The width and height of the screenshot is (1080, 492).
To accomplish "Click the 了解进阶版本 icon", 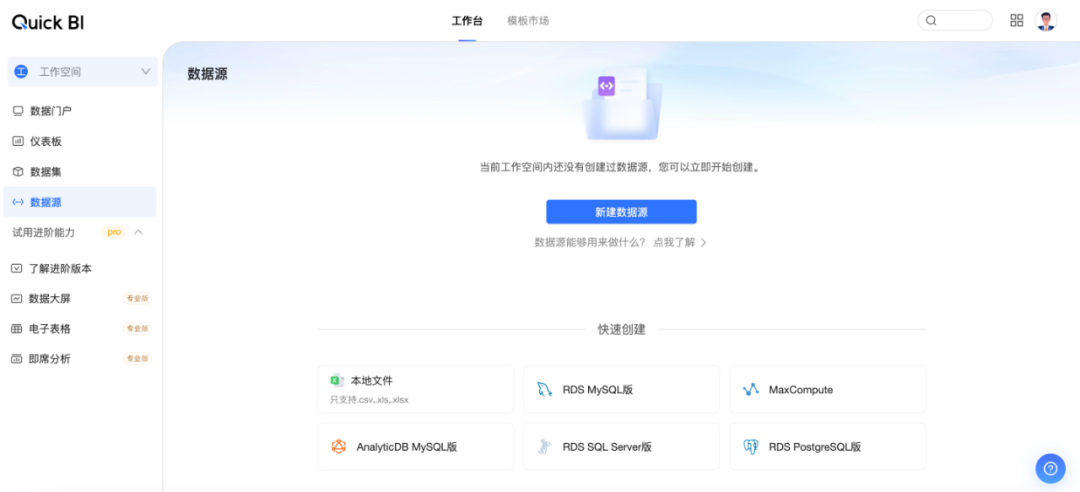I will 17,269.
